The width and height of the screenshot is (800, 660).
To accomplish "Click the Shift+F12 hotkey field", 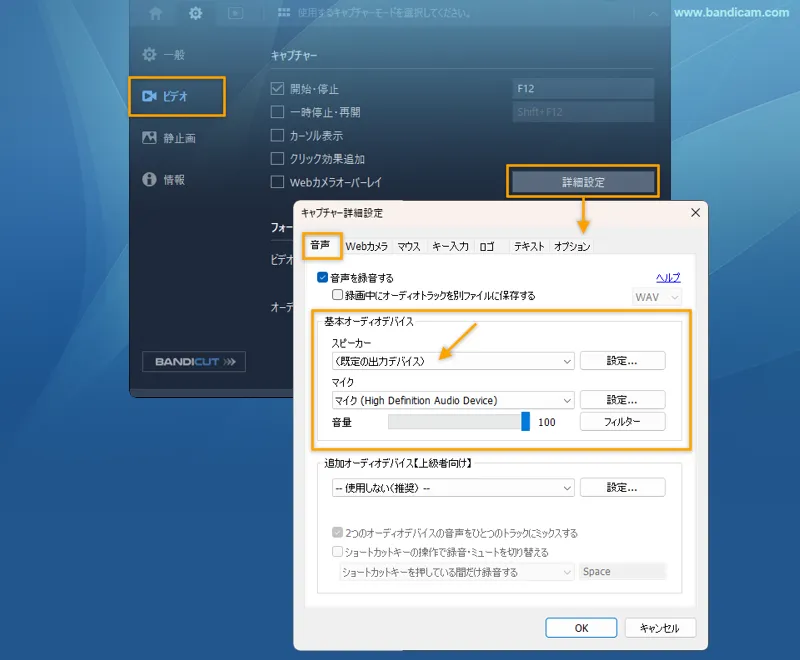I will tap(583, 112).
